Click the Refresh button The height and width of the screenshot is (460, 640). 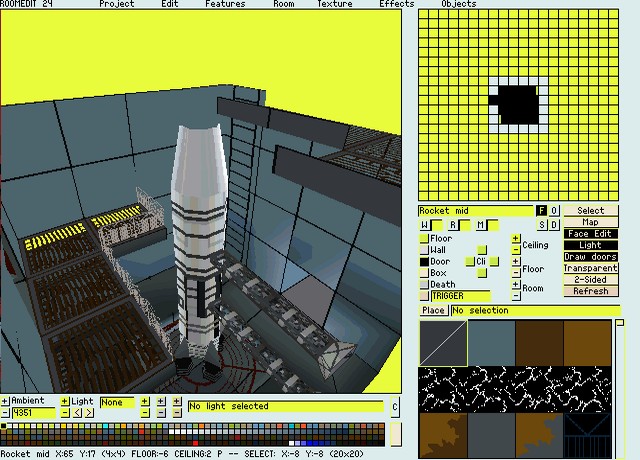pos(590,292)
